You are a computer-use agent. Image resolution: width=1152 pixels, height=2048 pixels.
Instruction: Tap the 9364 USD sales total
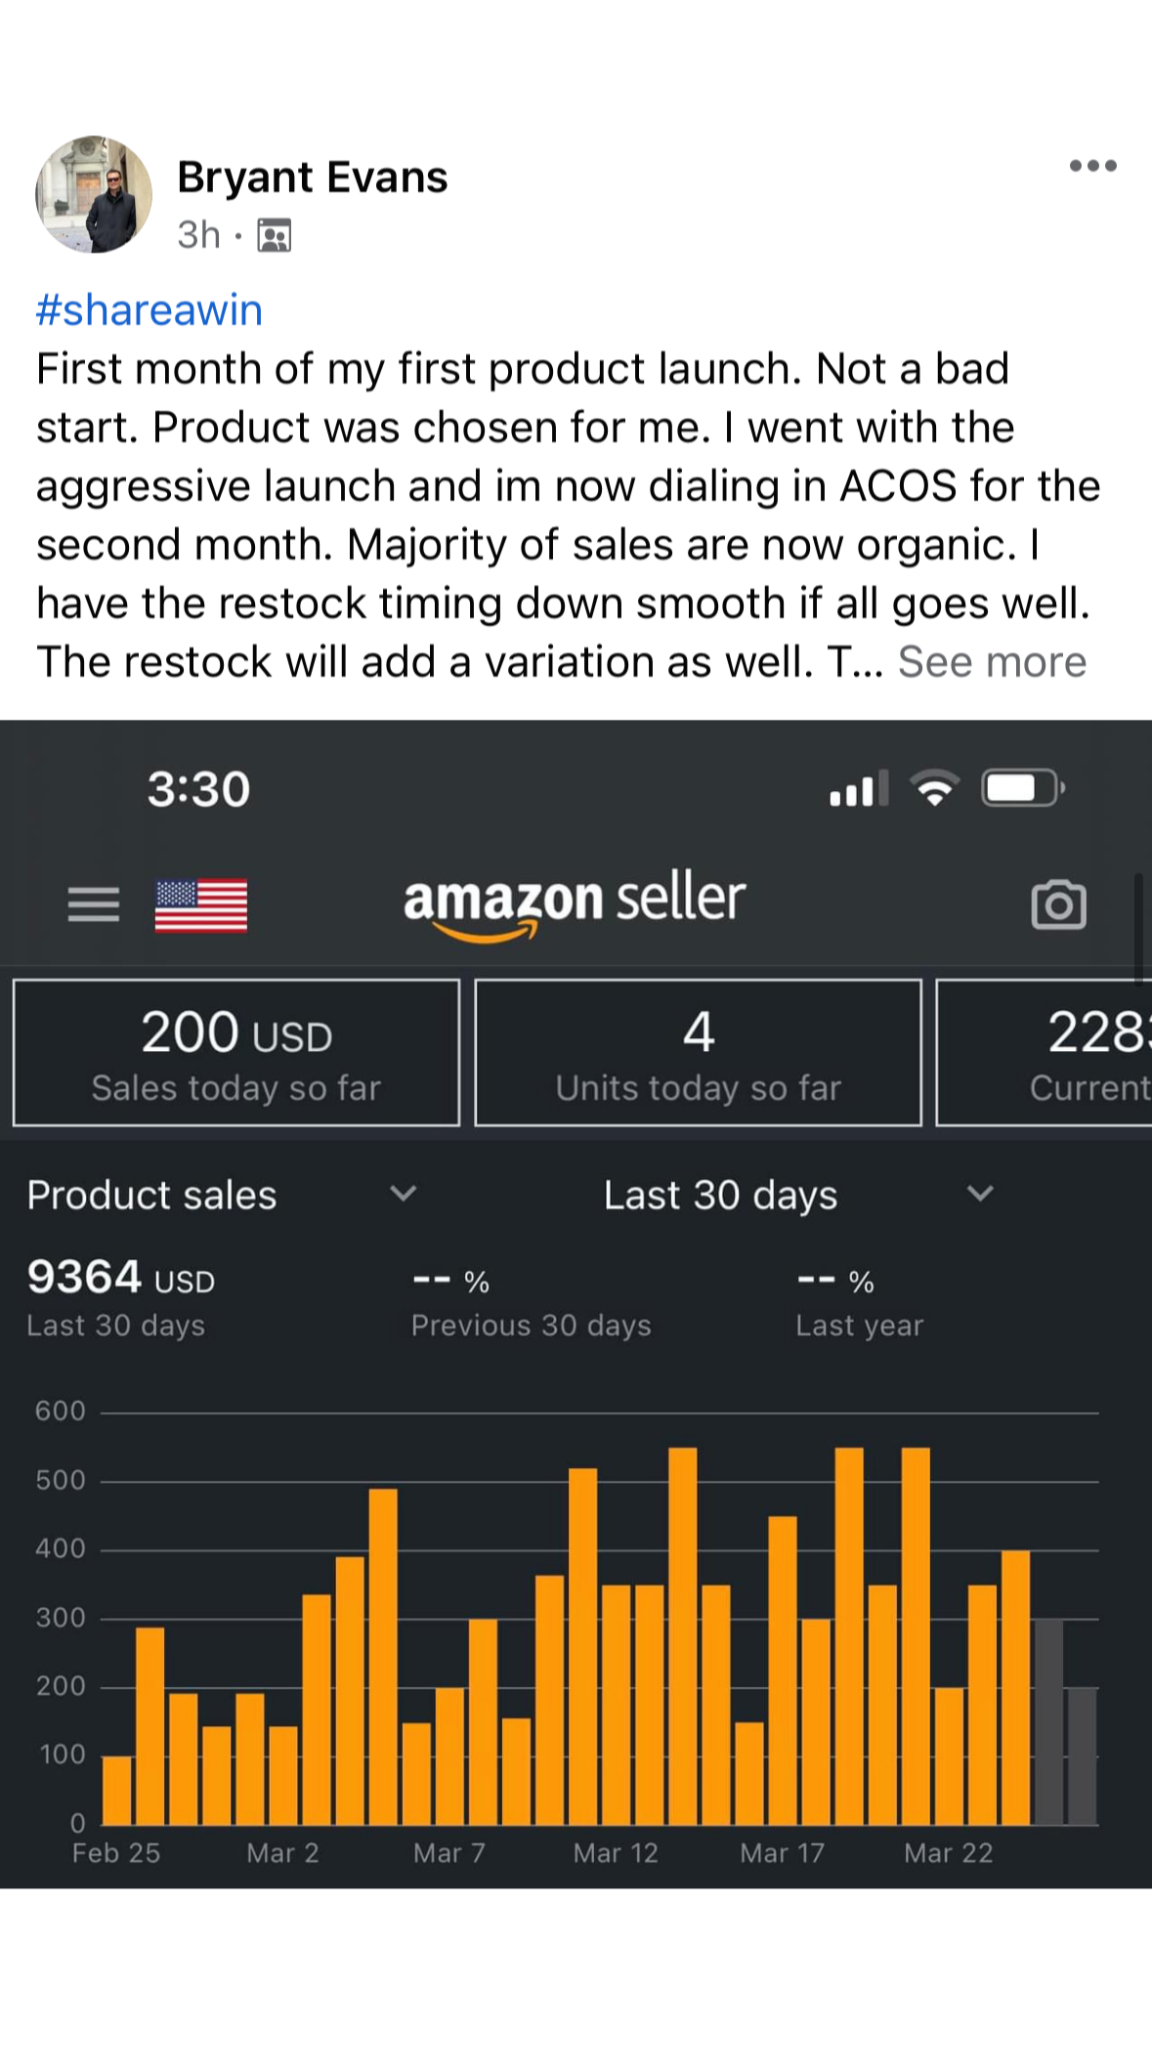point(121,1278)
